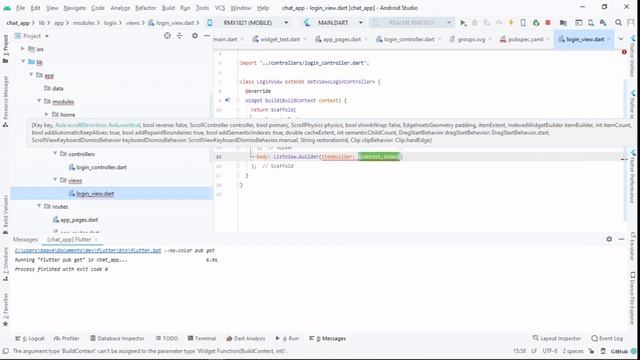Image resolution: width=640 pixels, height=360 pixels.
Task: Open the Structure side tool window
Action: pyautogui.click(x=5, y=264)
